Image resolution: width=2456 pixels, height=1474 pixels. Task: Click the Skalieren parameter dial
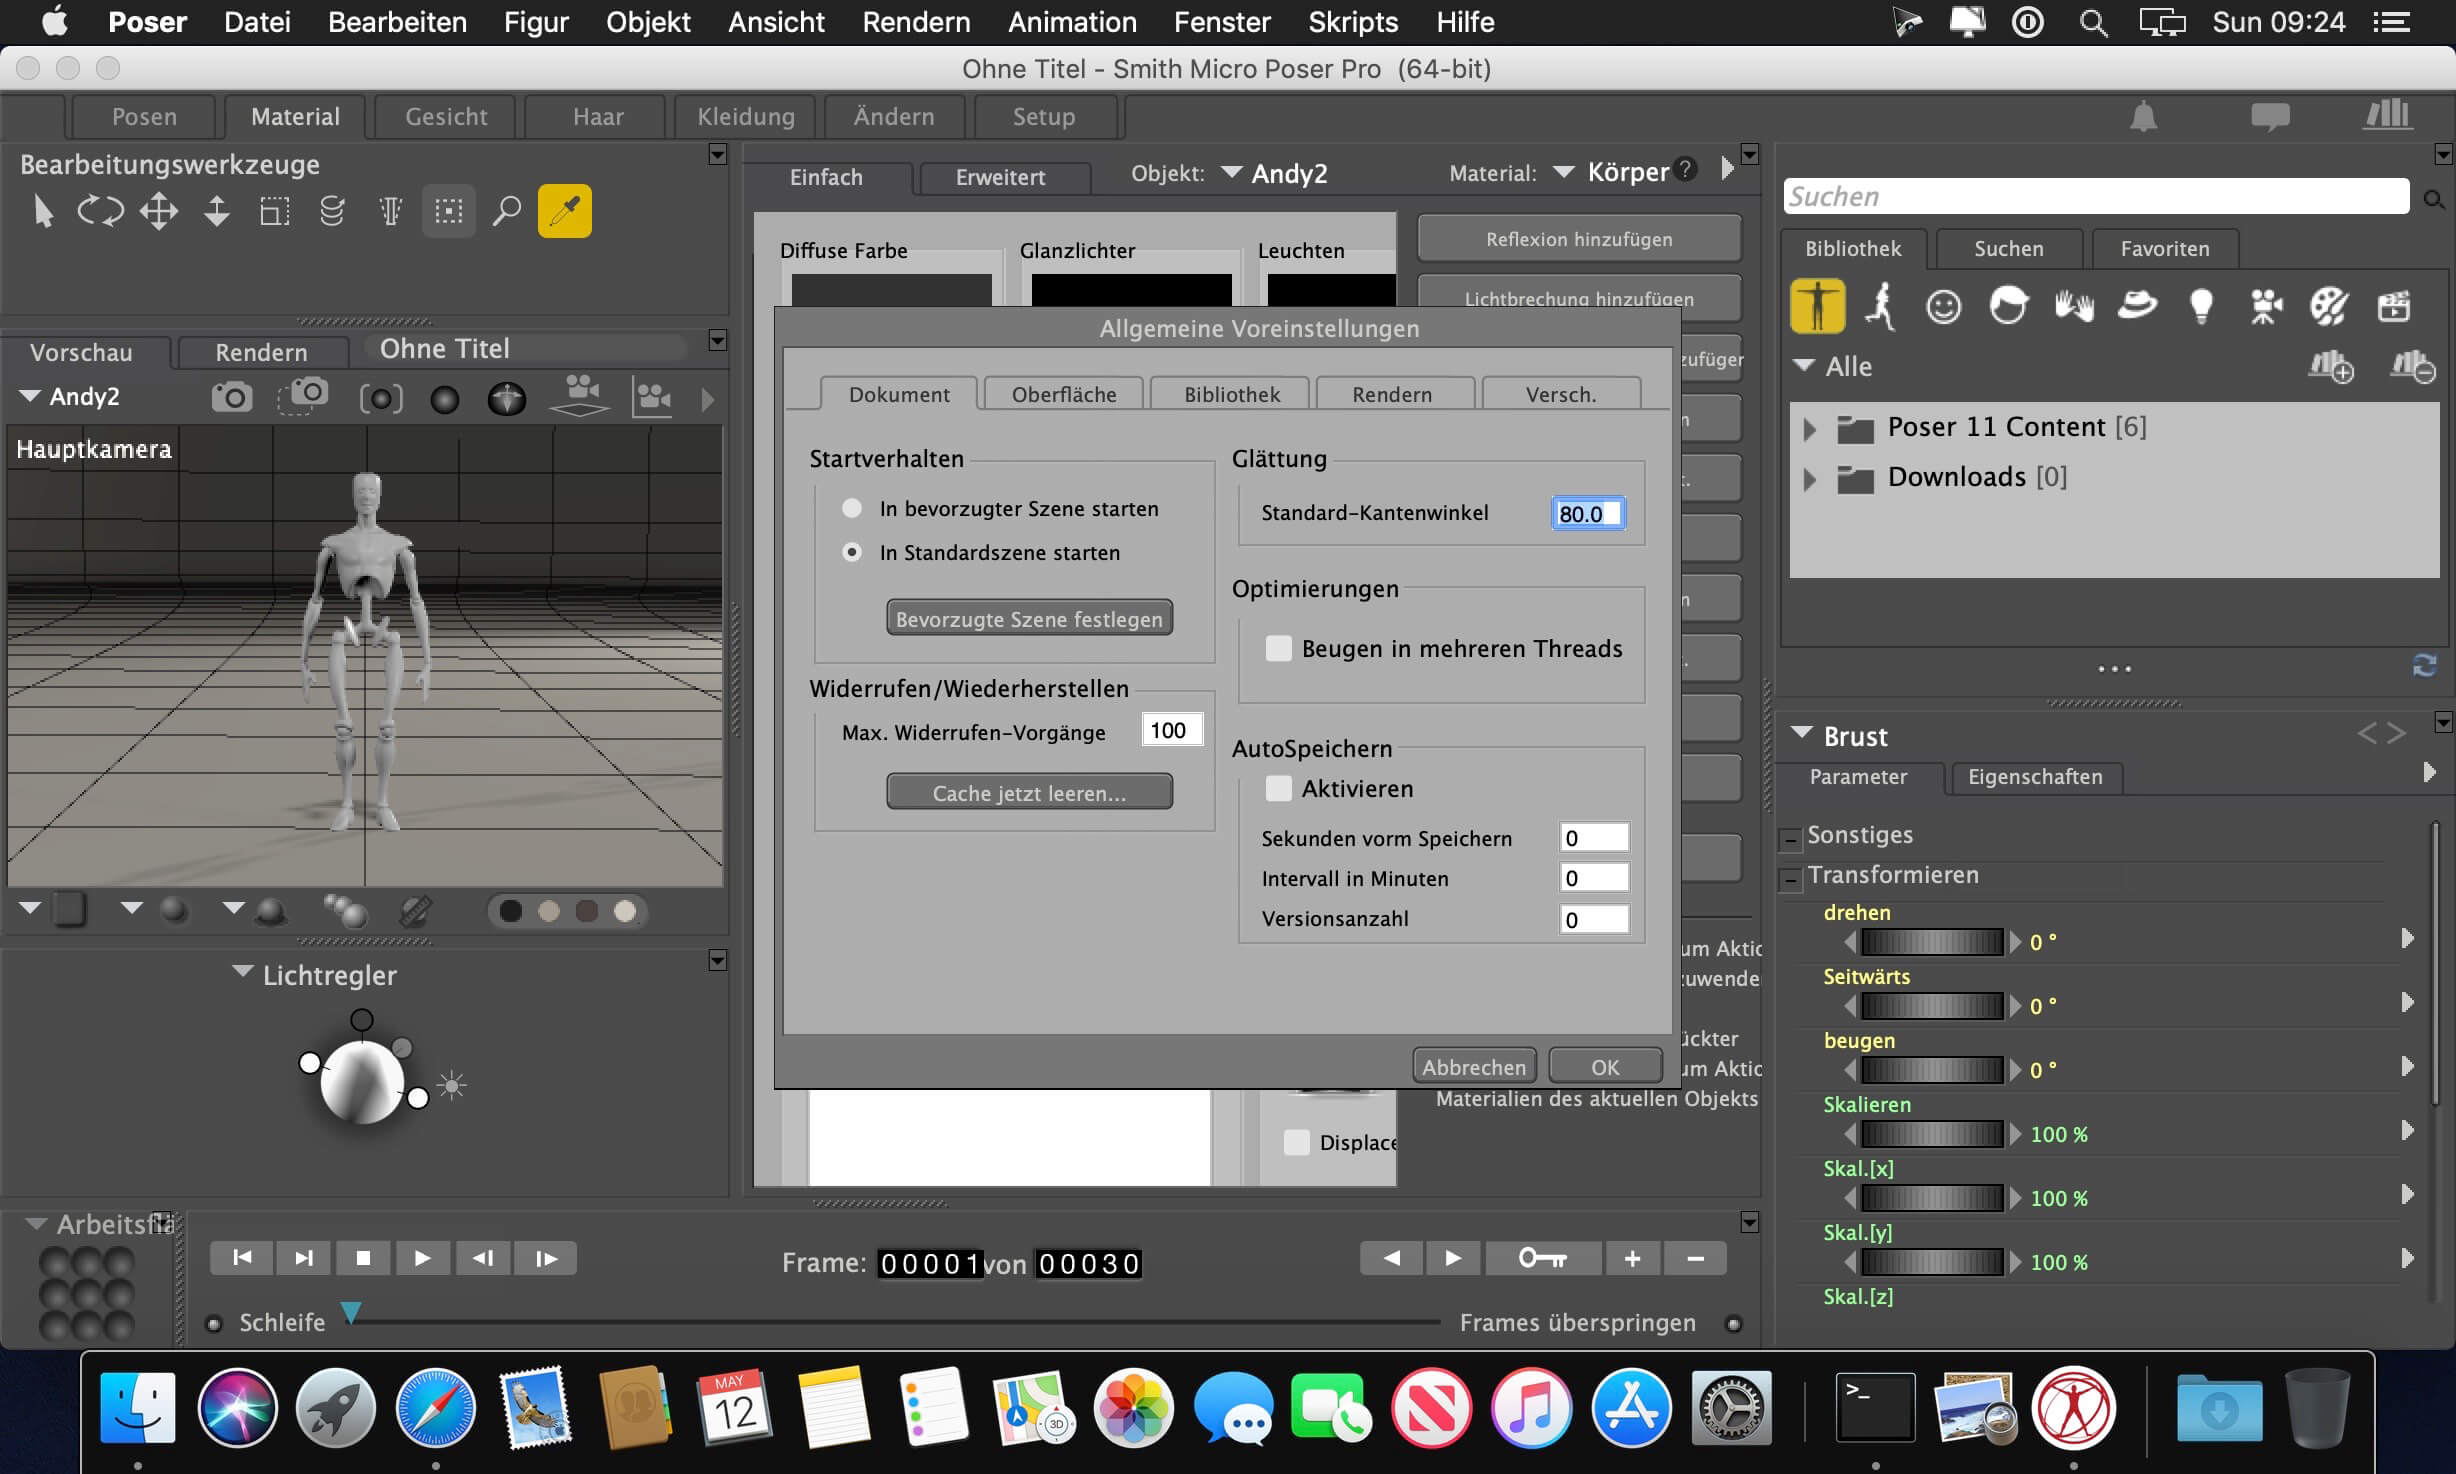(1932, 1134)
